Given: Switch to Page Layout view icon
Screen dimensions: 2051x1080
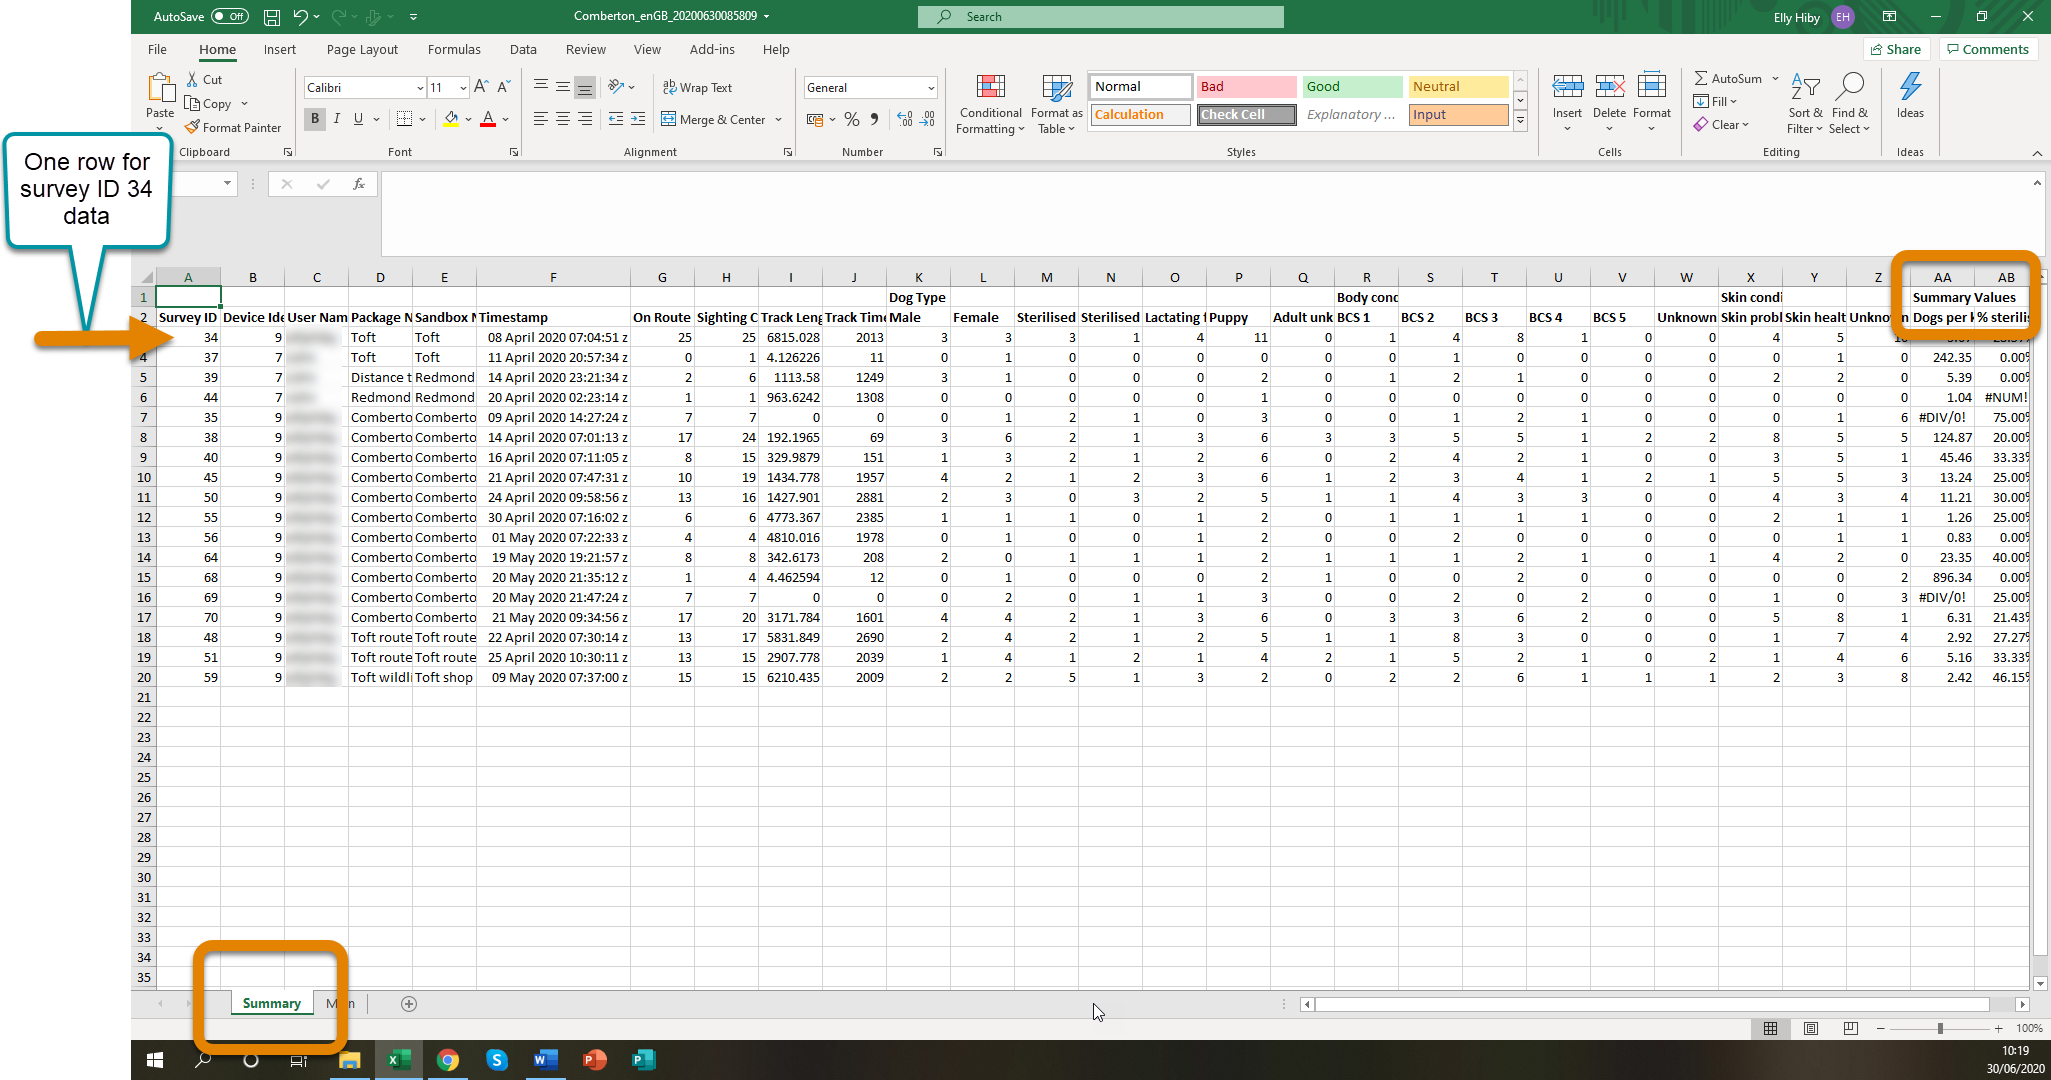Looking at the screenshot, I should (x=1810, y=1028).
